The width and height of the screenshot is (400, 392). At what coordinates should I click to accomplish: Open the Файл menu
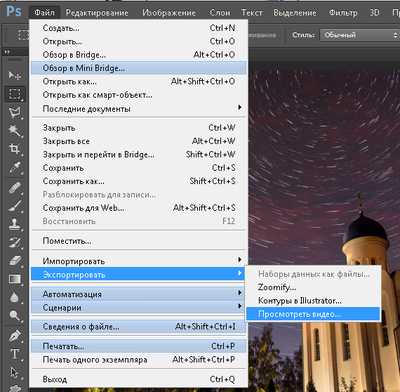pos(44,13)
